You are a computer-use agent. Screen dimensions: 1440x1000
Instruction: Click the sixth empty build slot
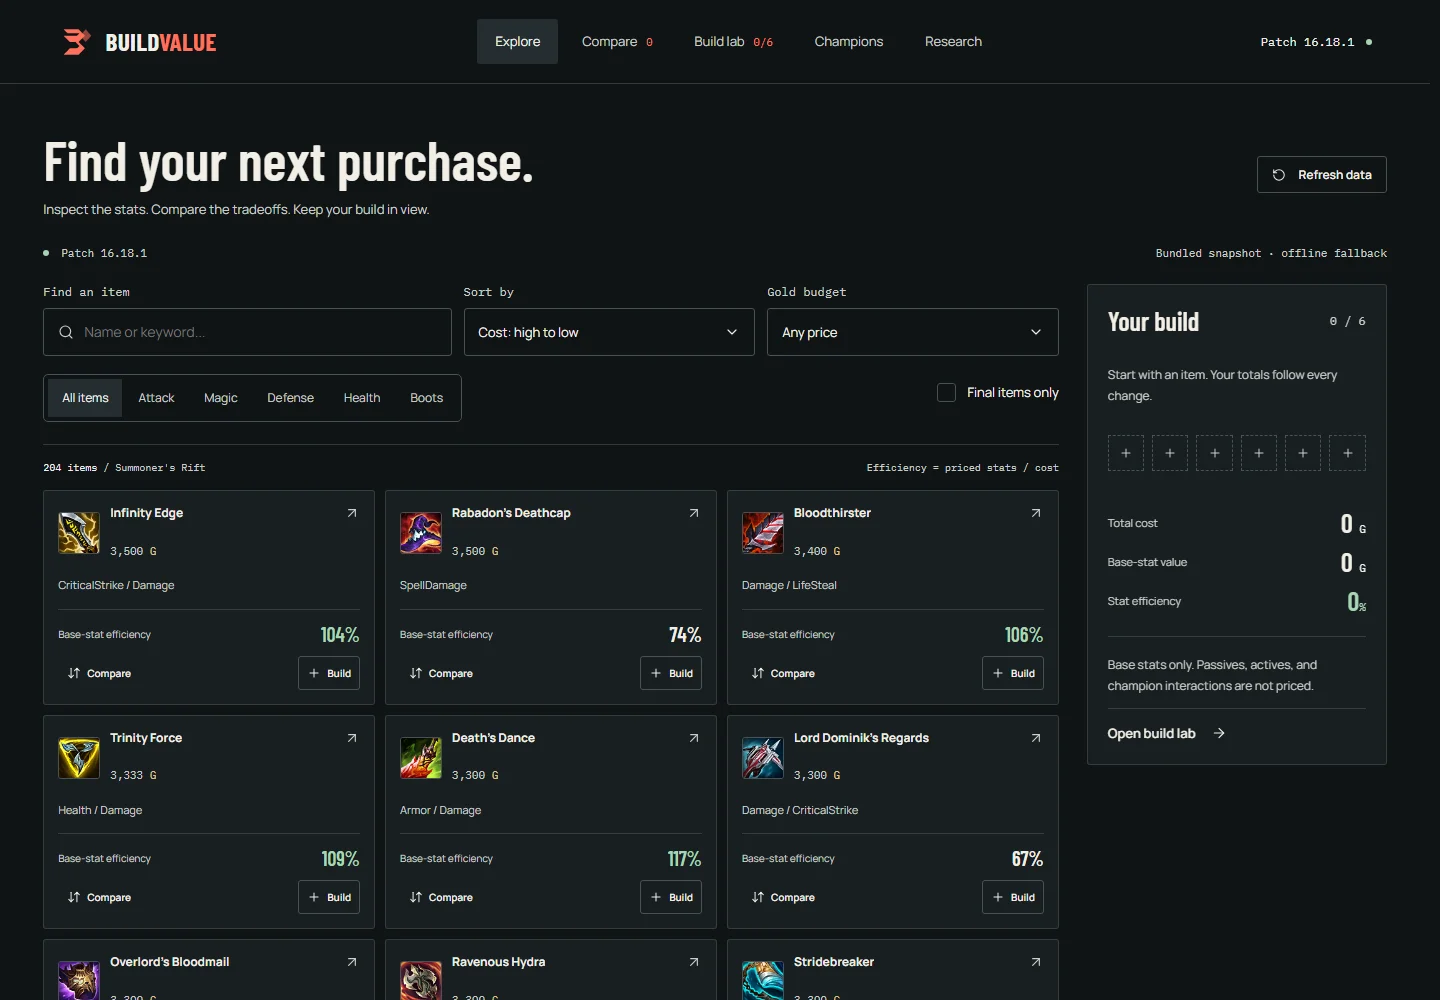tap(1348, 453)
